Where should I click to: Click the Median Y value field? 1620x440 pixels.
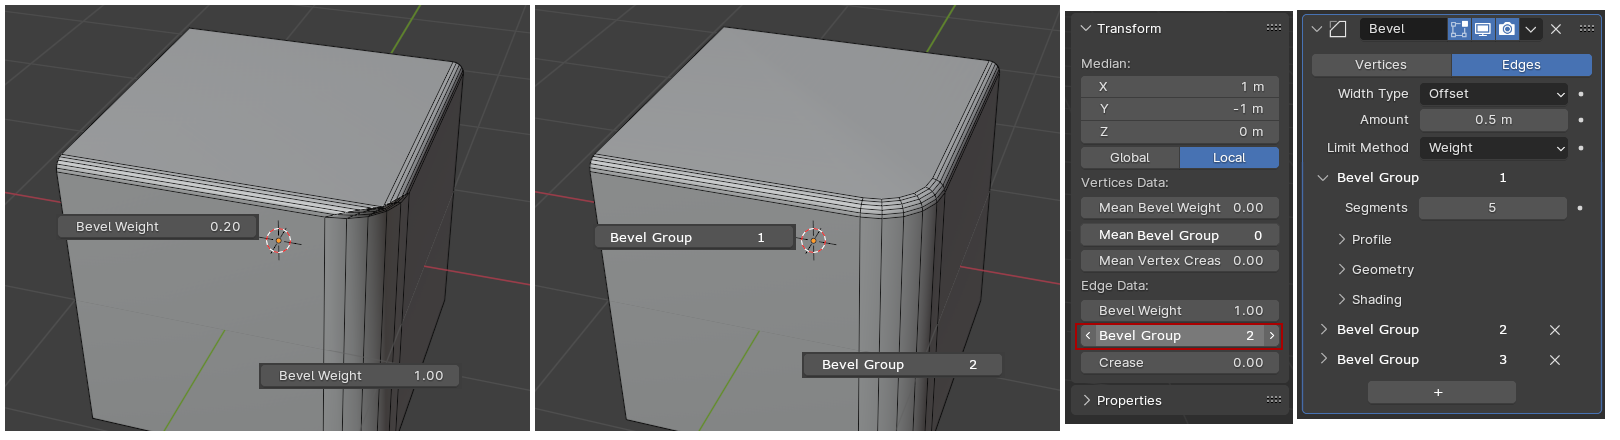coord(1180,109)
